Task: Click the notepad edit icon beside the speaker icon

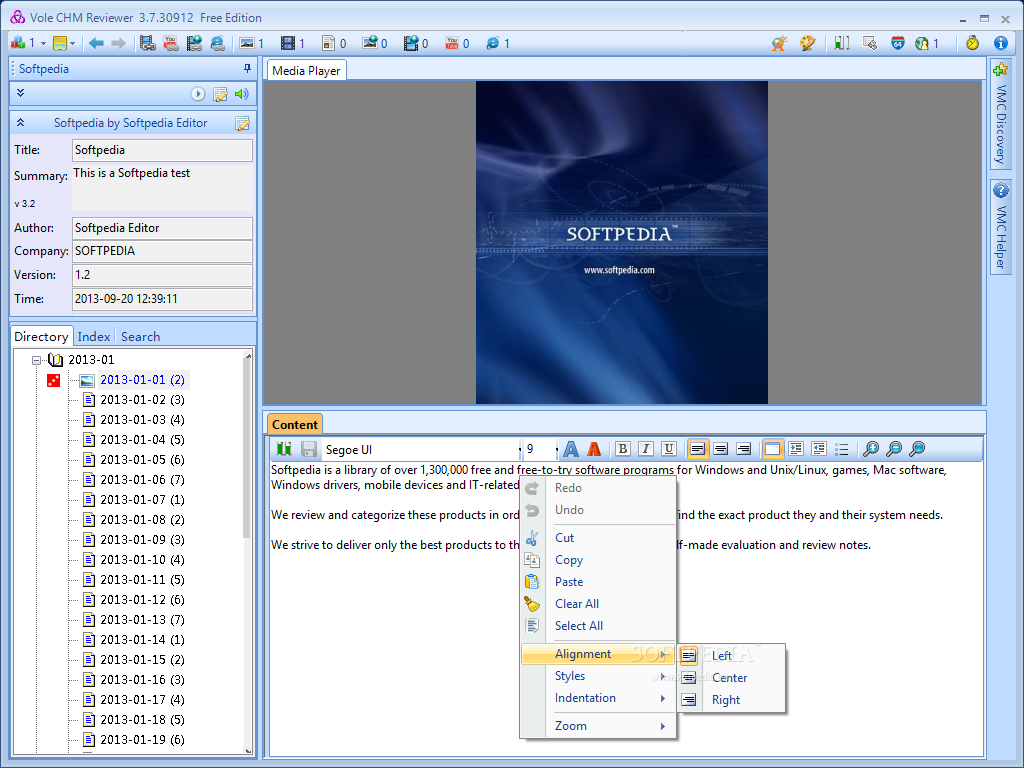Action: click(221, 94)
